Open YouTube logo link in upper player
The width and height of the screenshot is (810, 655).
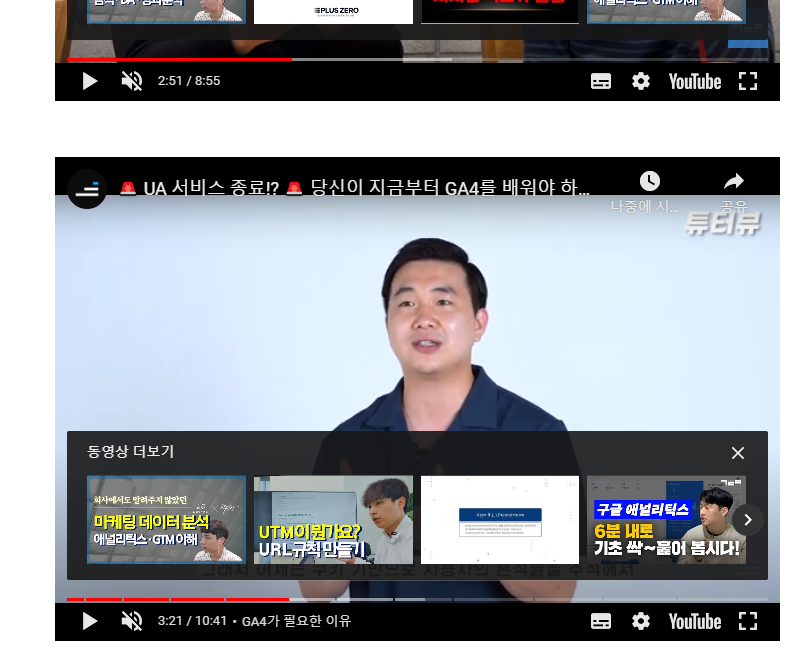694,82
